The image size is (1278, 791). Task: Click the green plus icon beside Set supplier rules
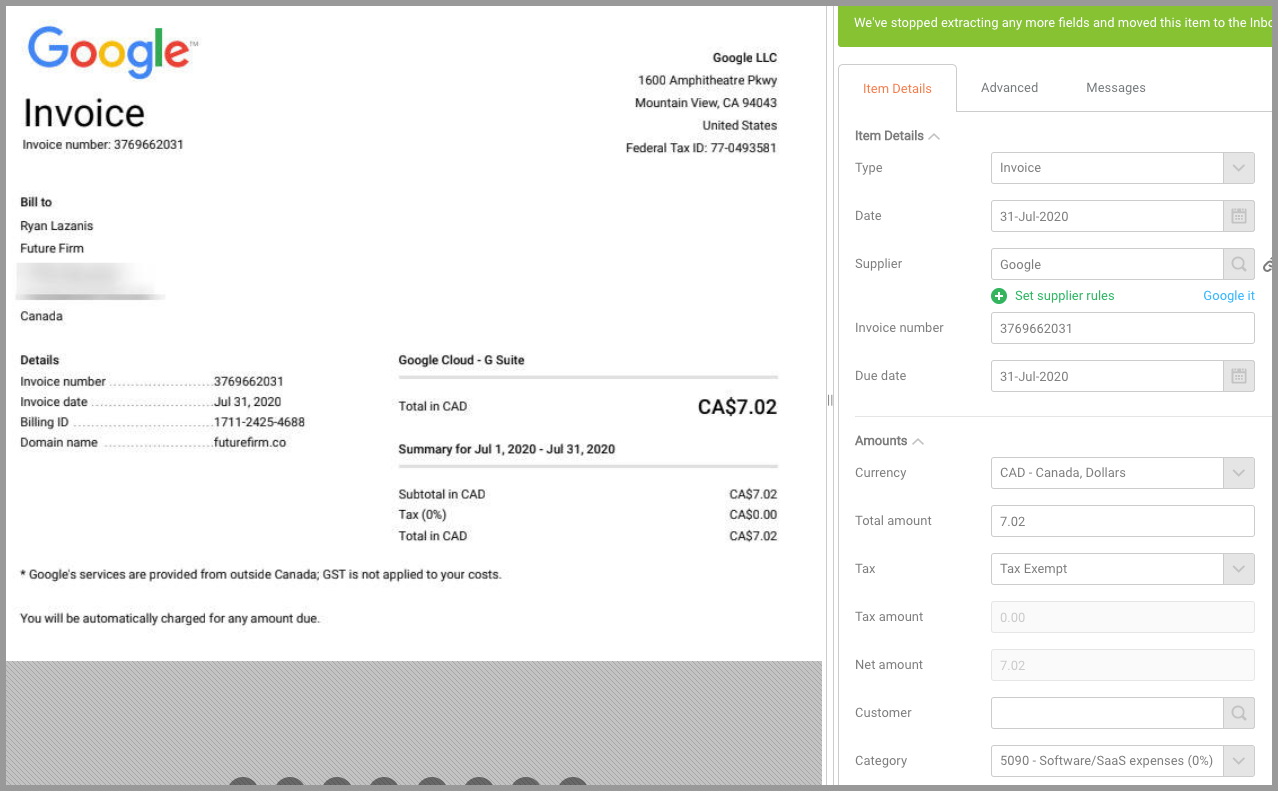(x=999, y=296)
